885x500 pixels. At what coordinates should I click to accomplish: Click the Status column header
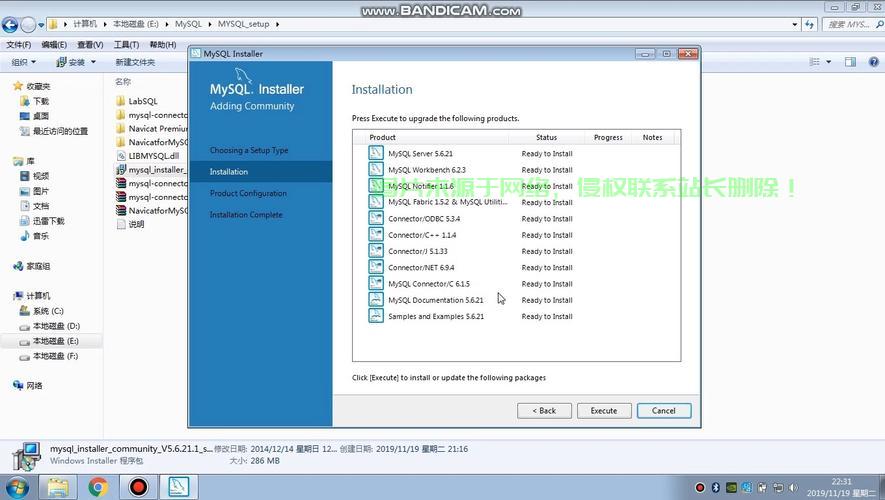546,137
